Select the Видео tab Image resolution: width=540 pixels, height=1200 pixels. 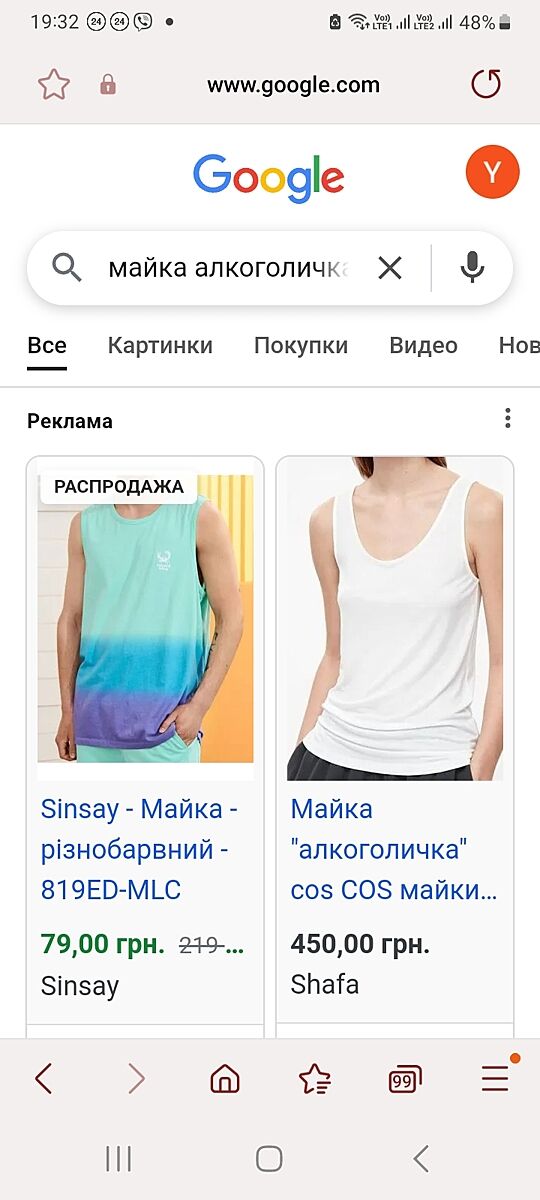click(423, 346)
